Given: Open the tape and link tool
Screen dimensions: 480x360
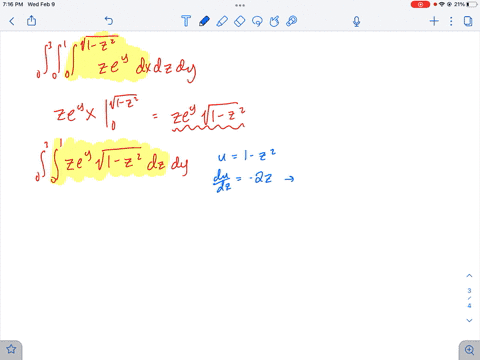Looking at the screenshot, I should tap(292, 21).
